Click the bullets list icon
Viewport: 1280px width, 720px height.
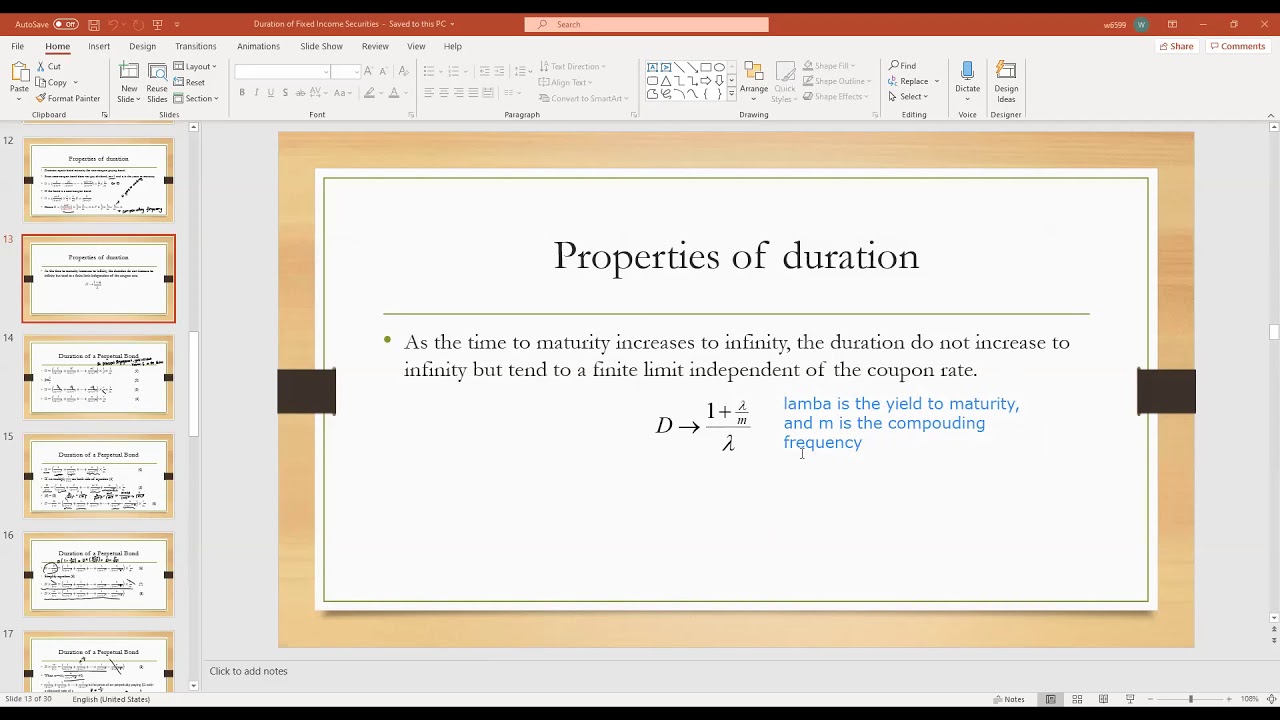(430, 71)
